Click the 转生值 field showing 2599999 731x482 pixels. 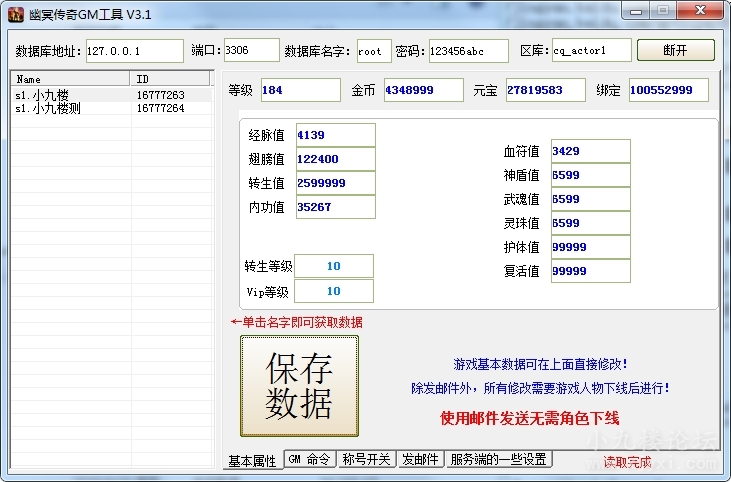(x=335, y=183)
